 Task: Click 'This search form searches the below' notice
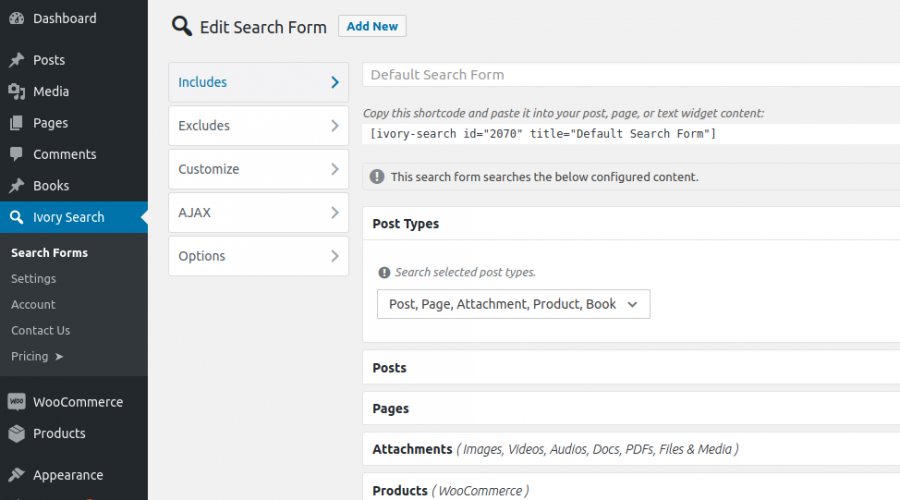point(545,177)
